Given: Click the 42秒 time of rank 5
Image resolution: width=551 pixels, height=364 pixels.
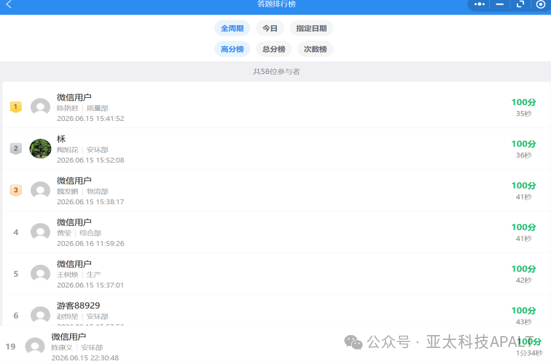Looking at the screenshot, I should [524, 280].
